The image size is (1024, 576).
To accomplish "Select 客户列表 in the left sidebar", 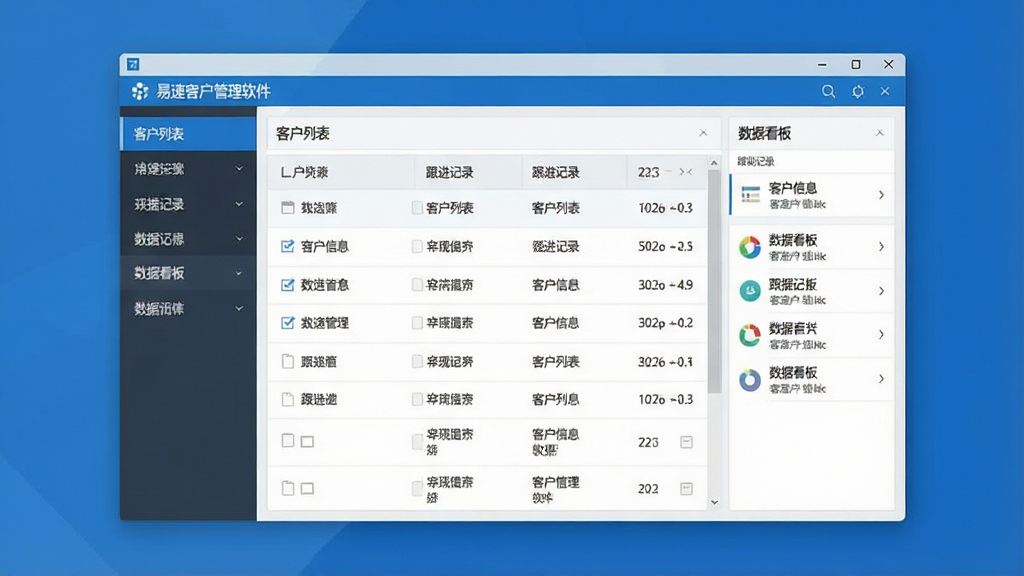I will click(x=188, y=134).
